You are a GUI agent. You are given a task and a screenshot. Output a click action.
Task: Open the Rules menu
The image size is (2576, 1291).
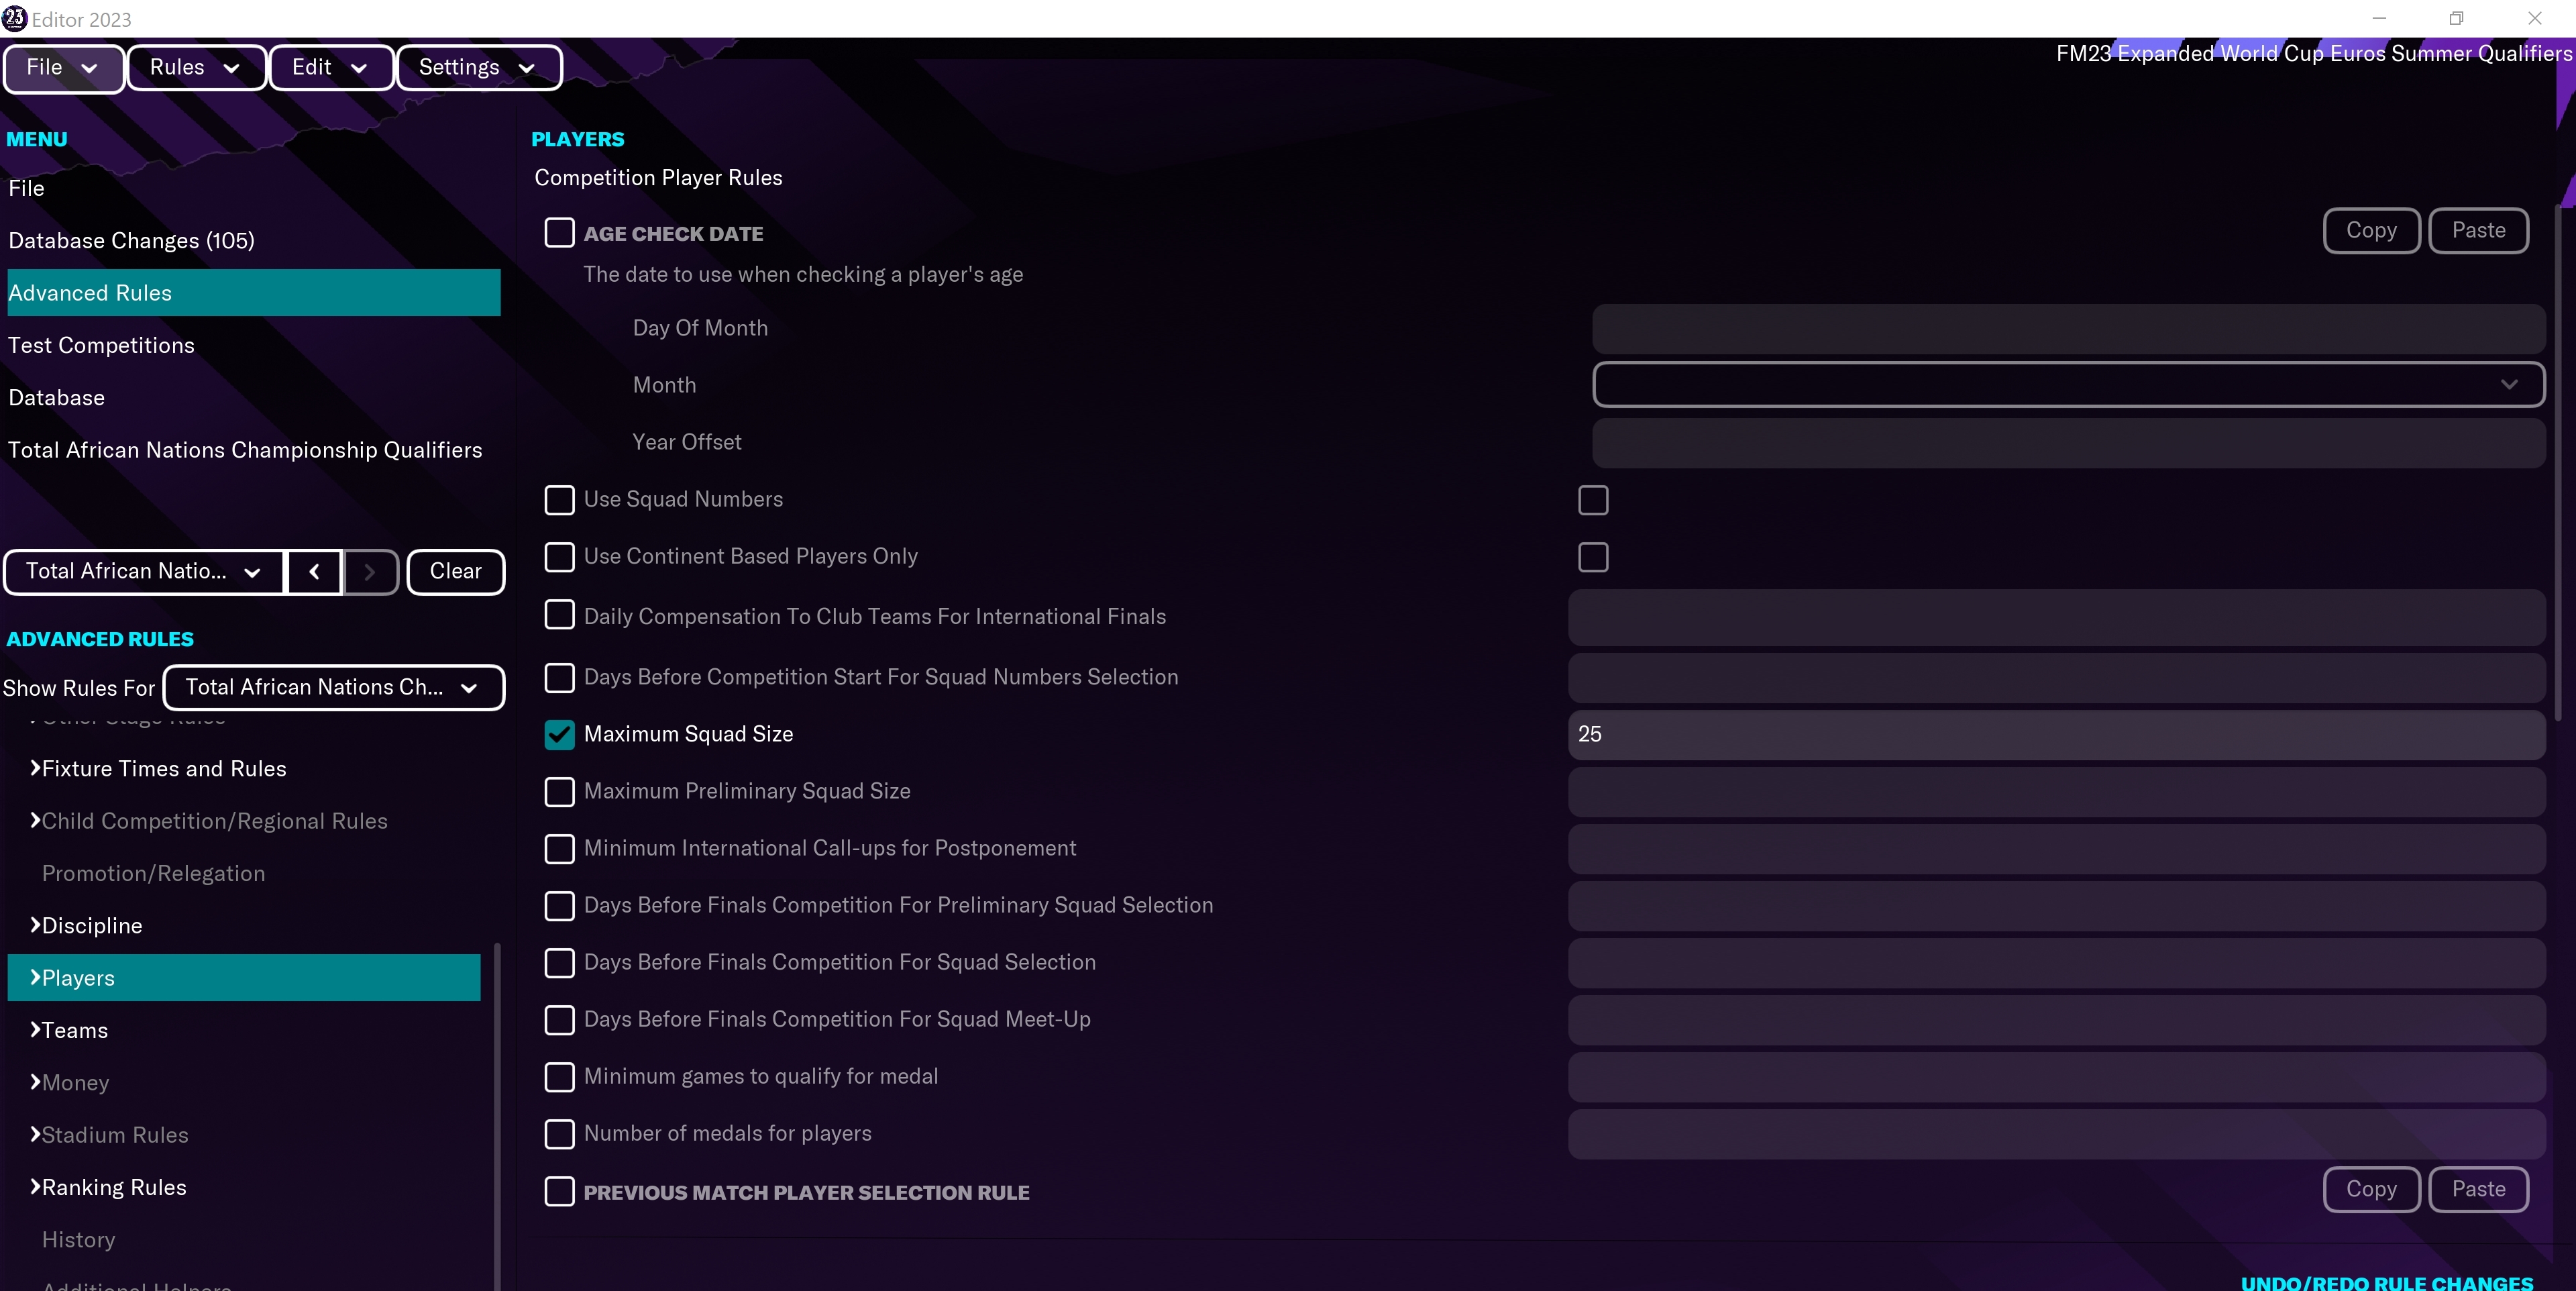[195, 67]
